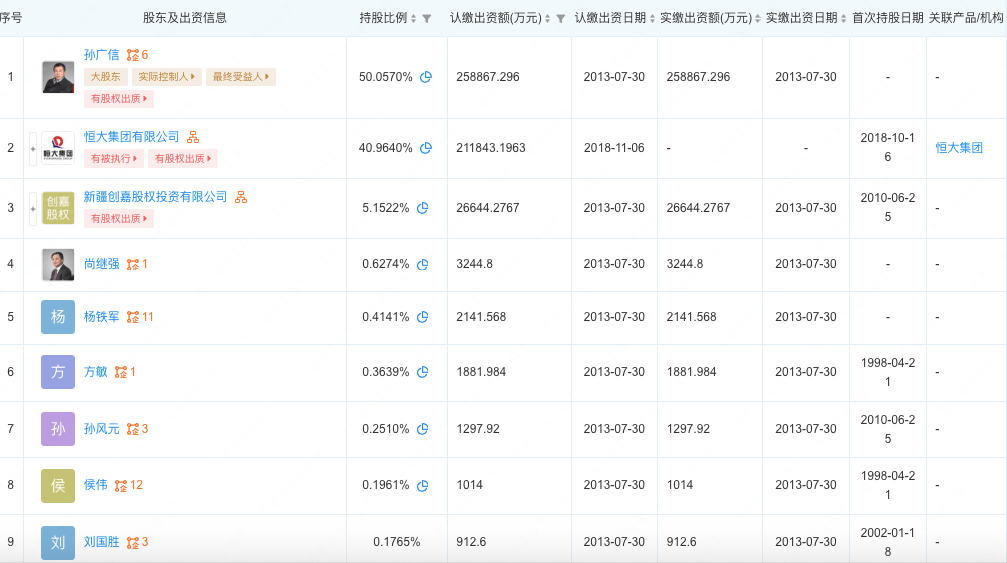Open the 恒大集团 related product link
Image resolution: width=1007 pixels, height=563 pixels.
click(959, 148)
